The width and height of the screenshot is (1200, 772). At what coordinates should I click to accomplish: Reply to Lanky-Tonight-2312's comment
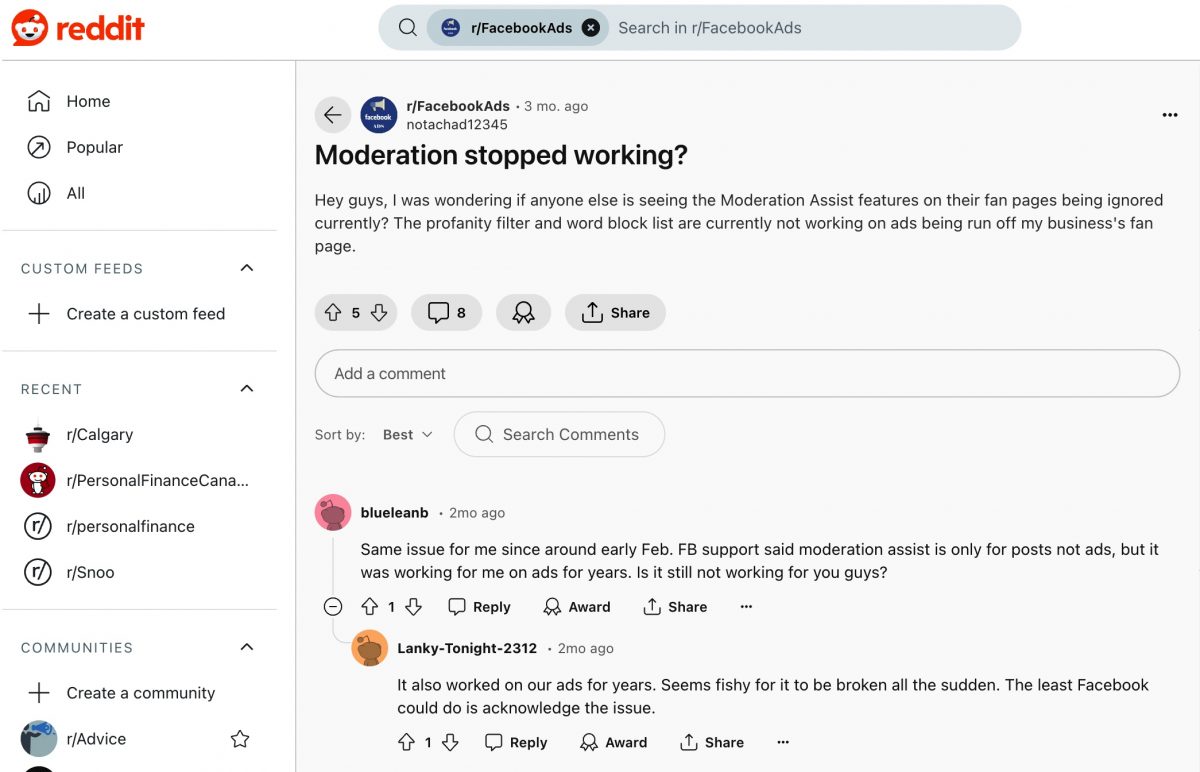[516, 743]
